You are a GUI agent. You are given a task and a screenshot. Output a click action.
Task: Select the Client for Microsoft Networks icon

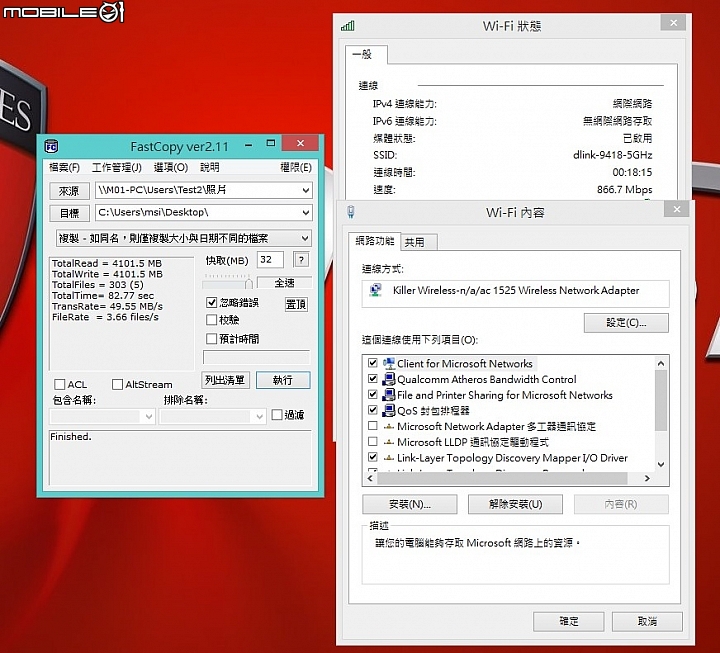coord(389,364)
